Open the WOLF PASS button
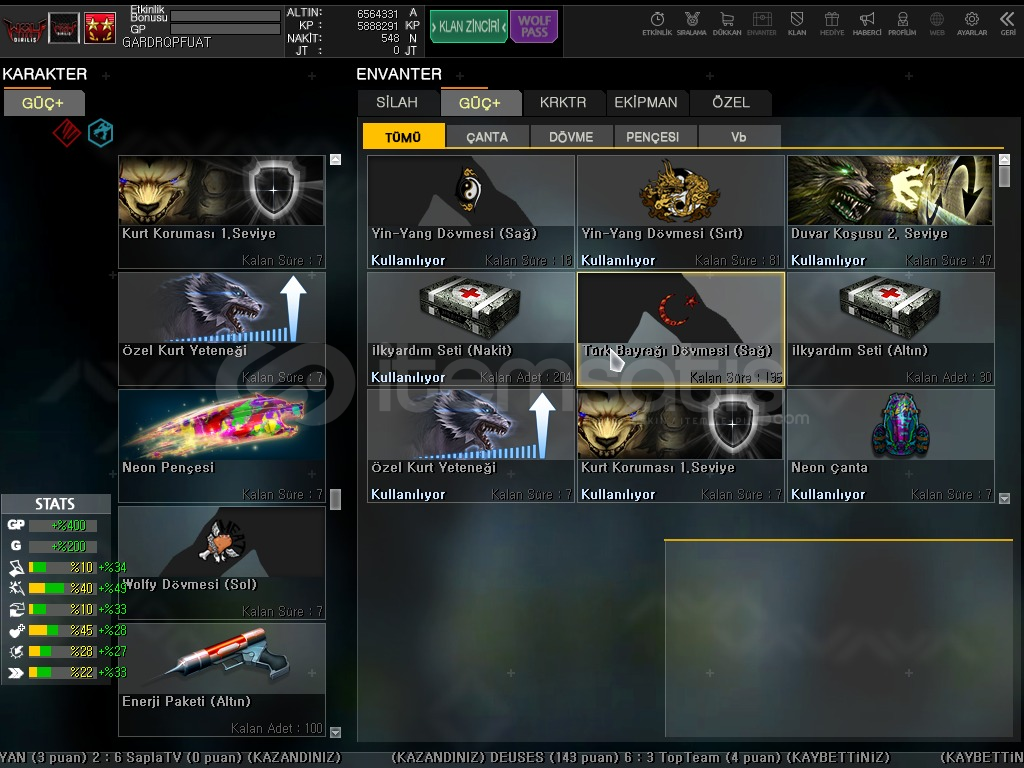This screenshot has width=1024, height=768. pos(534,27)
